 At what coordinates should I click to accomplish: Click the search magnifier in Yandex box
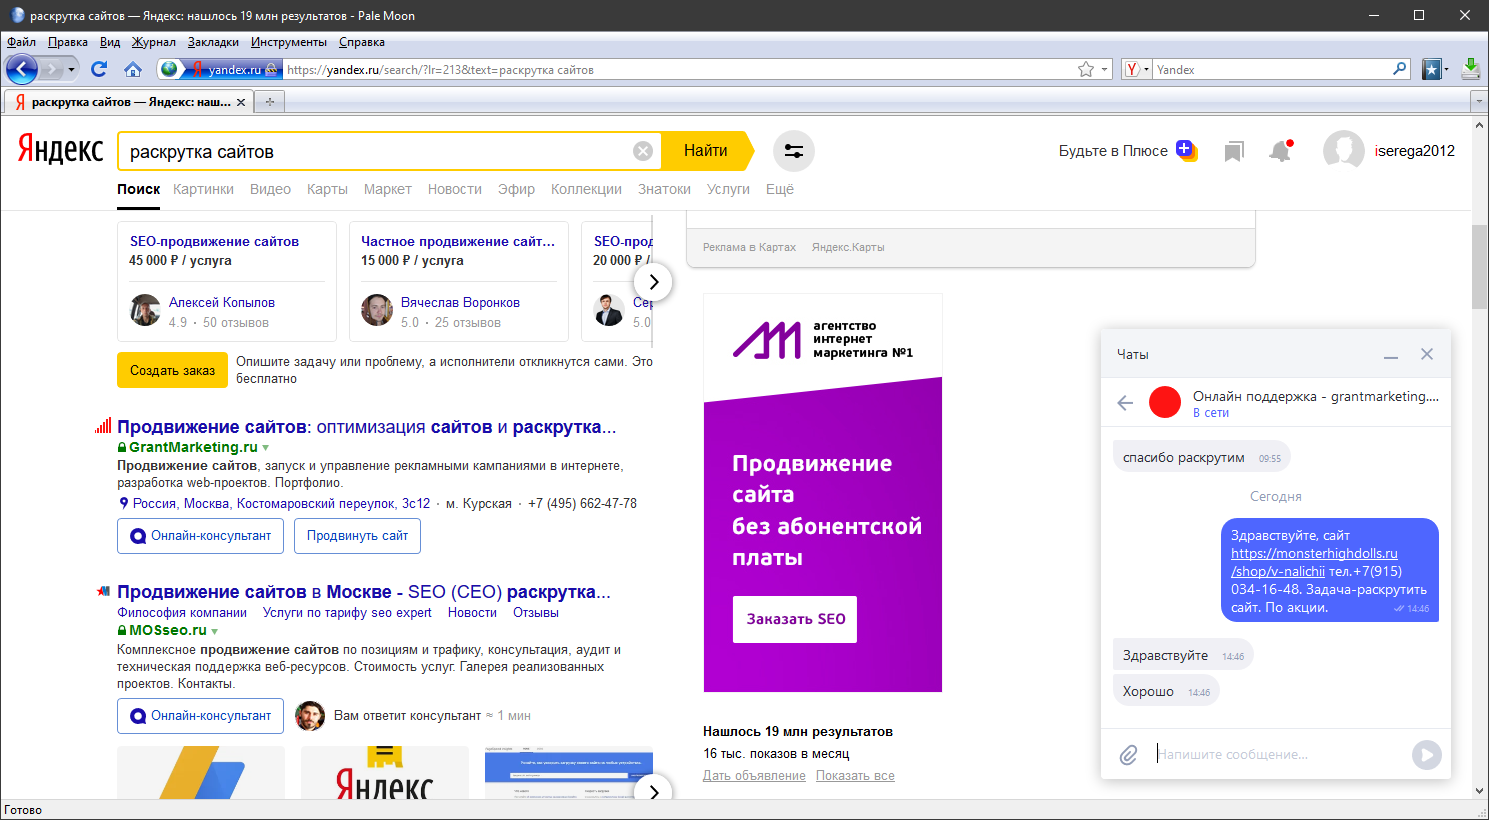[1400, 69]
